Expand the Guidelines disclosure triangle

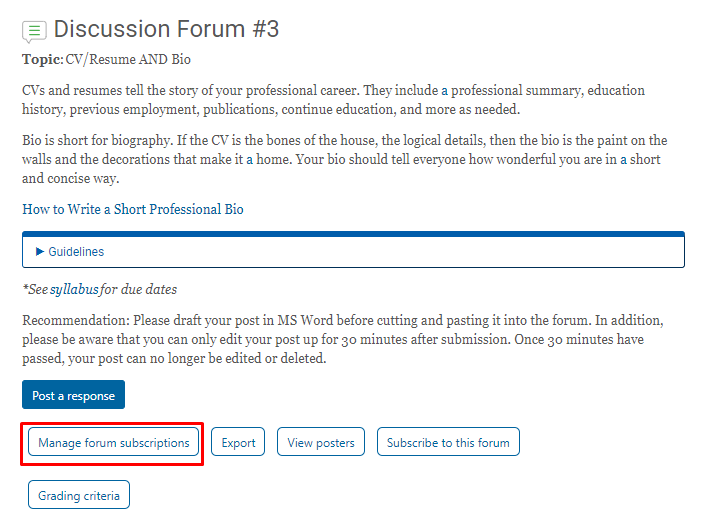40,251
